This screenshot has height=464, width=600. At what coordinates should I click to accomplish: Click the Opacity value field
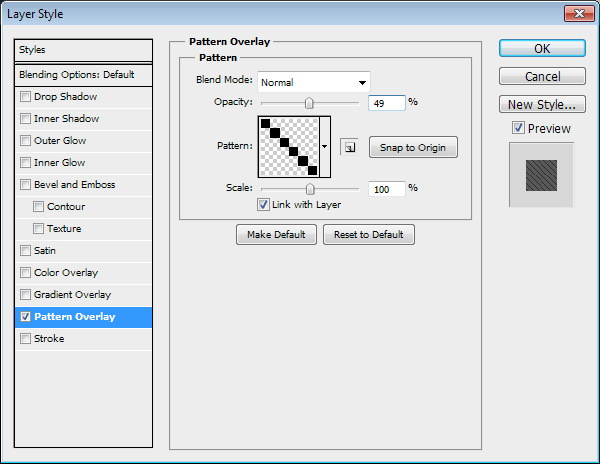tap(386, 103)
